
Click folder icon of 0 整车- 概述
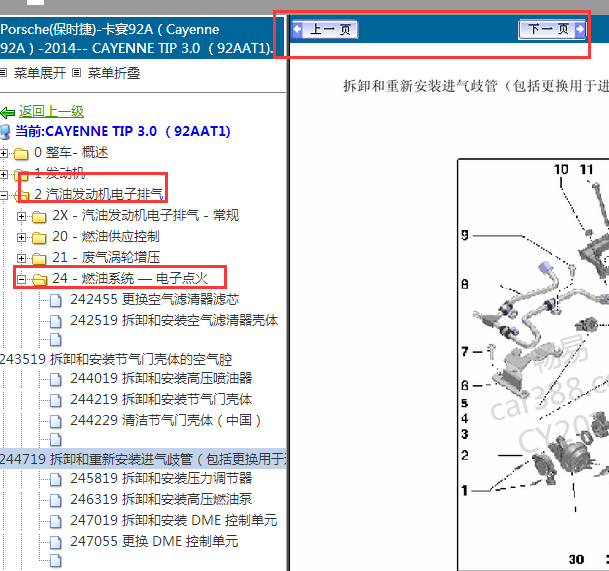[21, 154]
